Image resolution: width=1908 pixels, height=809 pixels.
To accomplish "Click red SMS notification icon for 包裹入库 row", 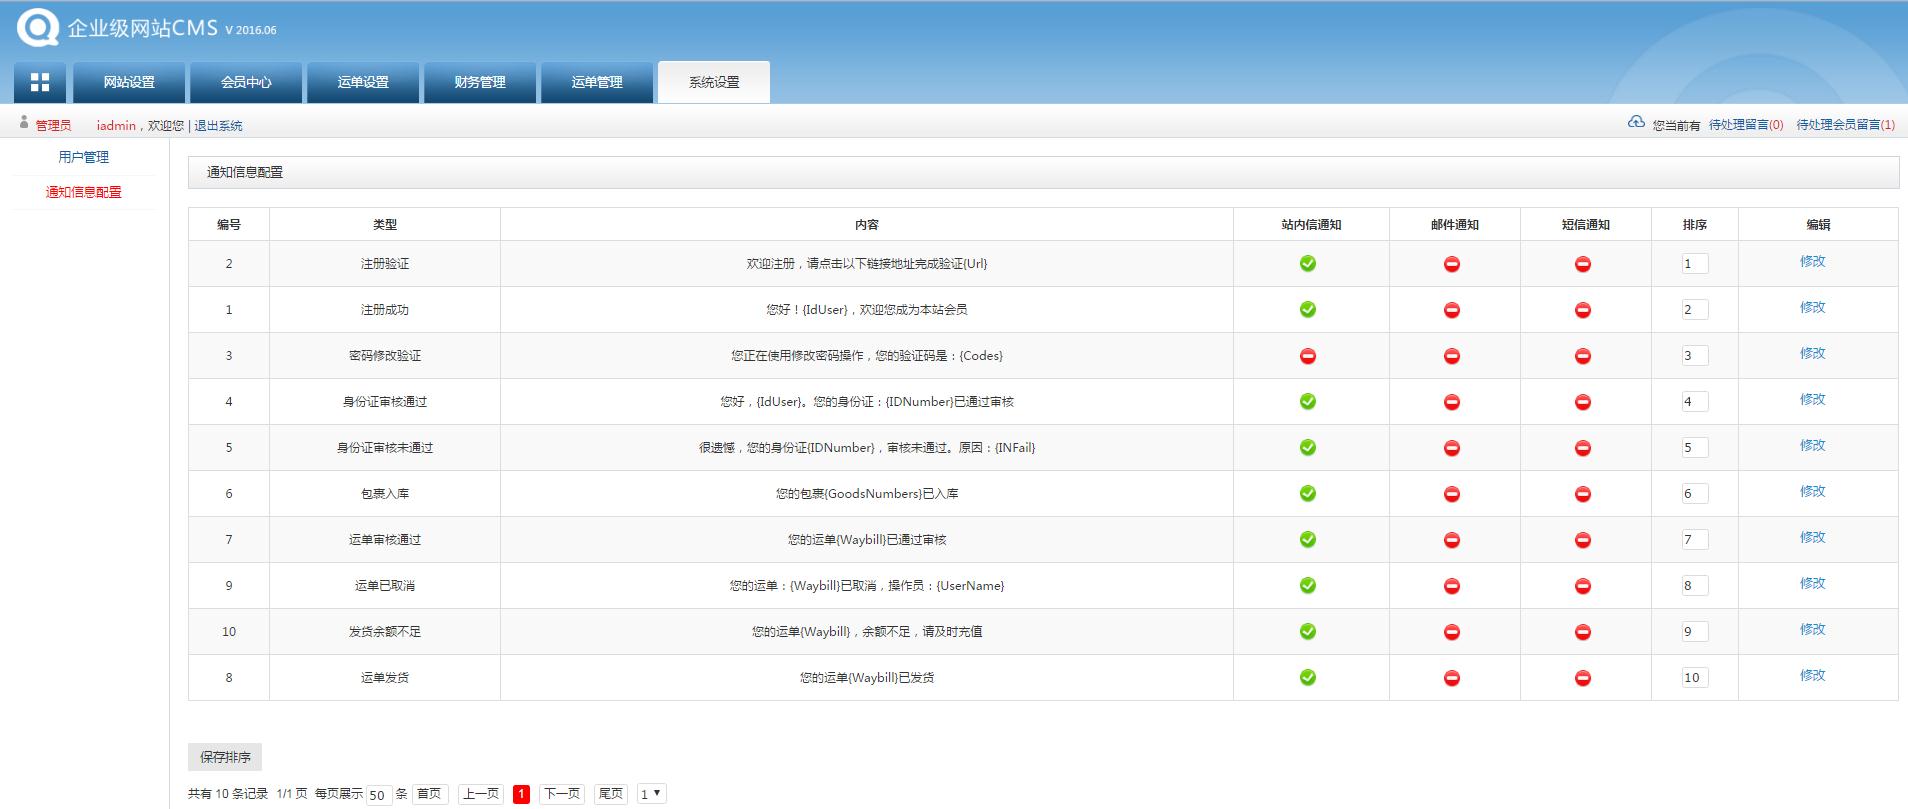I will pyautogui.click(x=1582, y=494).
